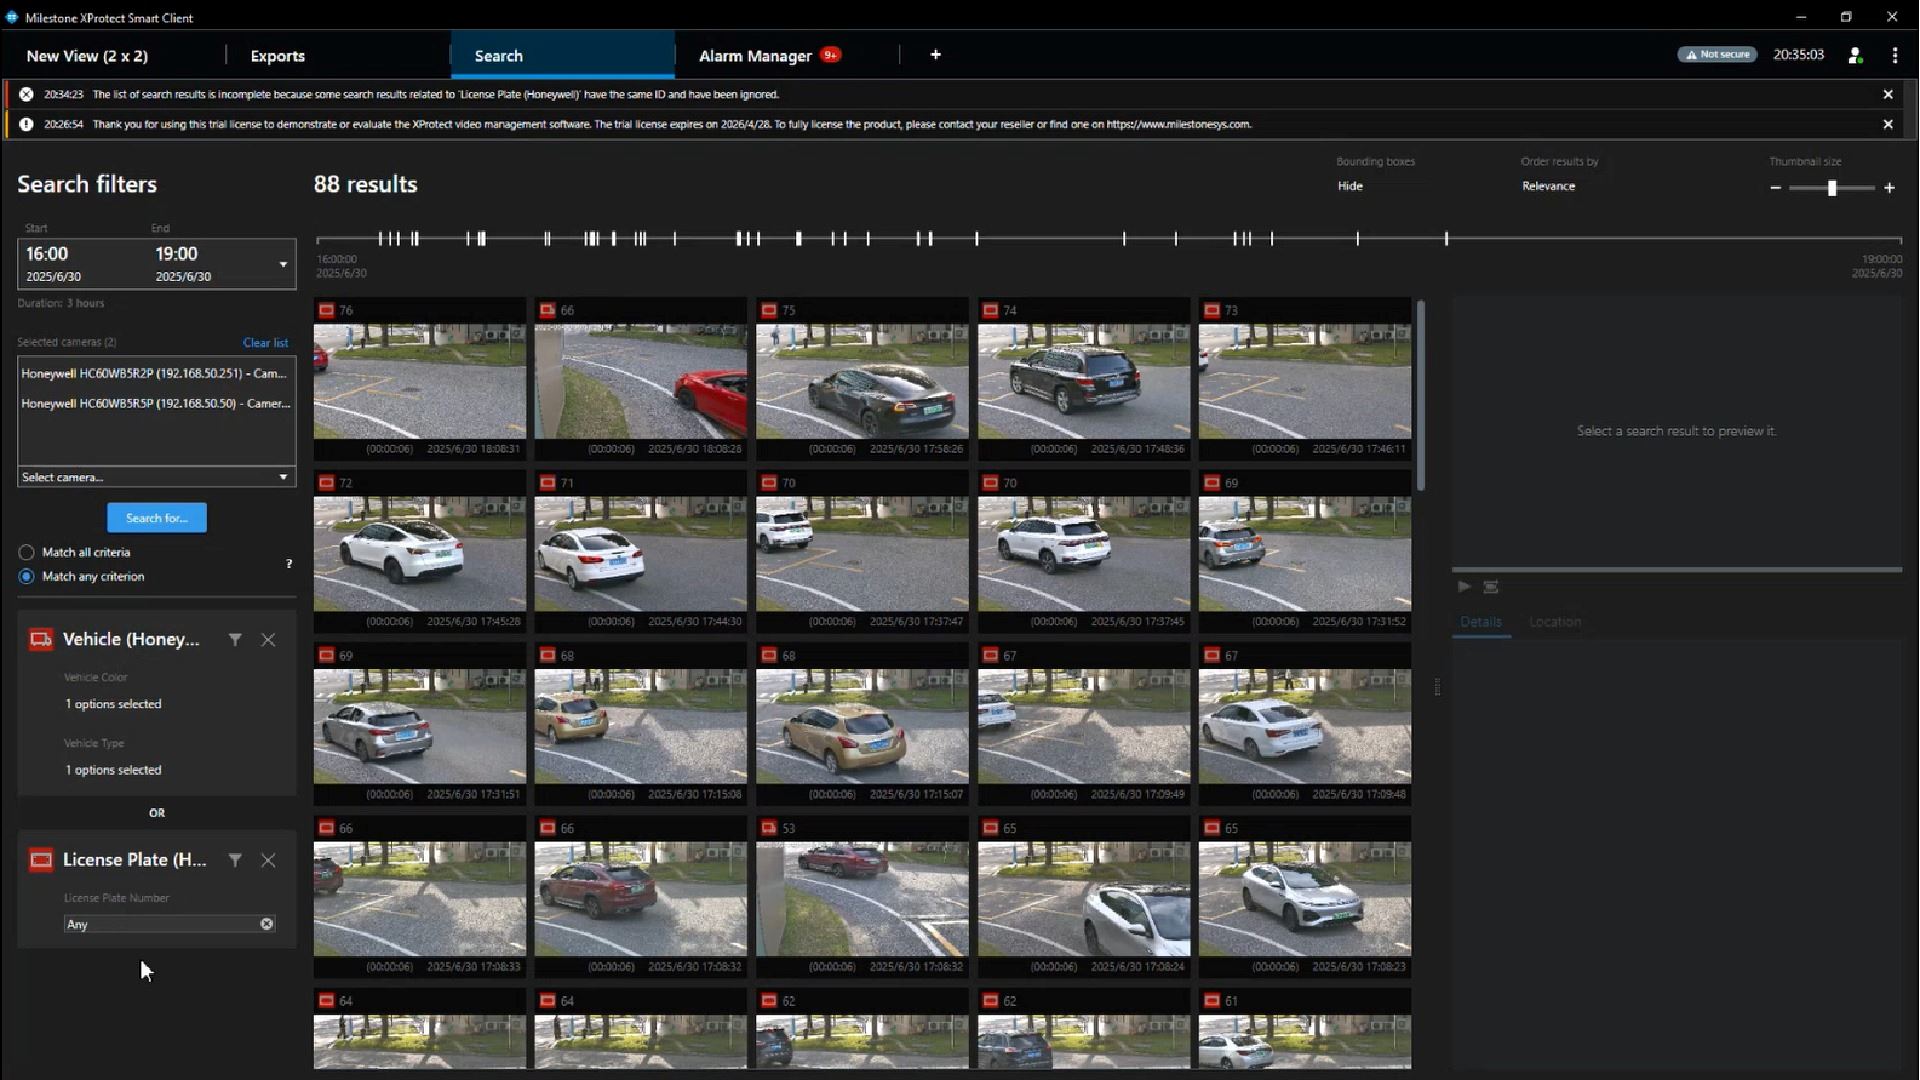Click license plate icon on result 61
Viewport: 1920px width, 1080px height.
[x=1212, y=1001]
